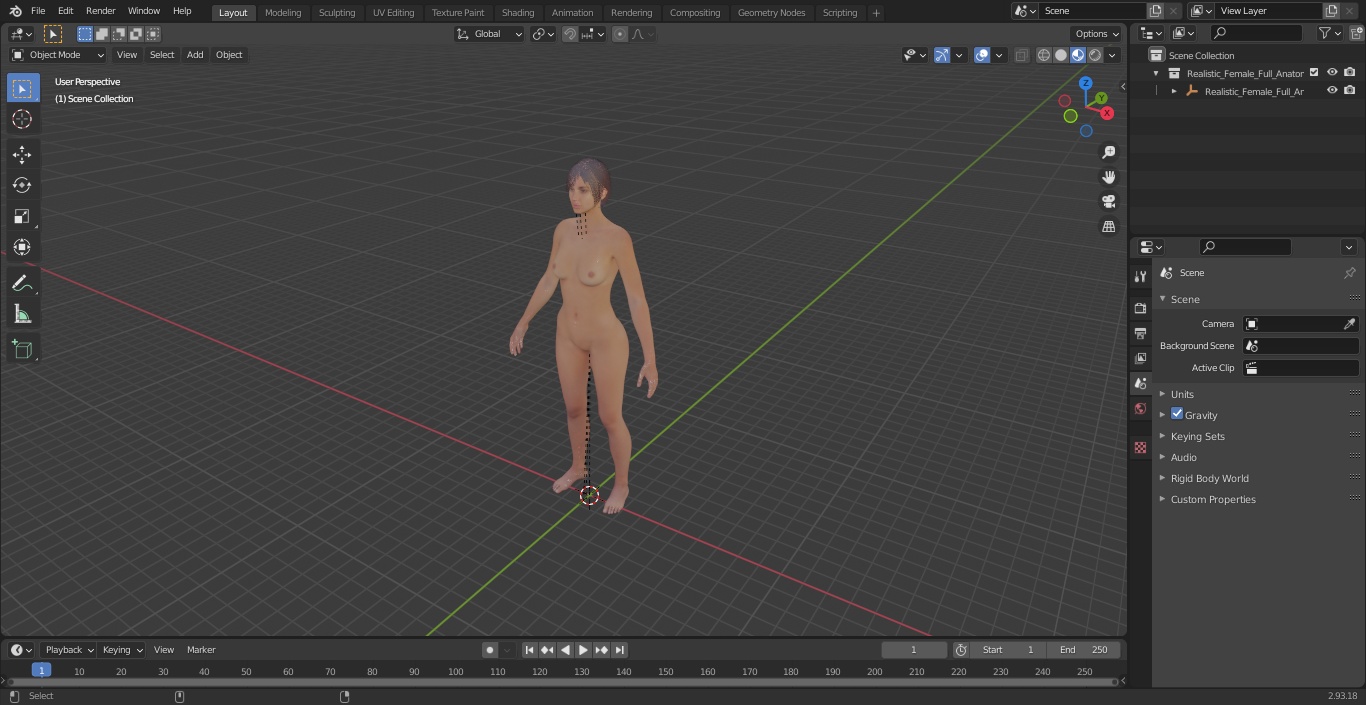Select solid viewport shading
Viewport: 1366px width, 705px height.
click(1061, 55)
